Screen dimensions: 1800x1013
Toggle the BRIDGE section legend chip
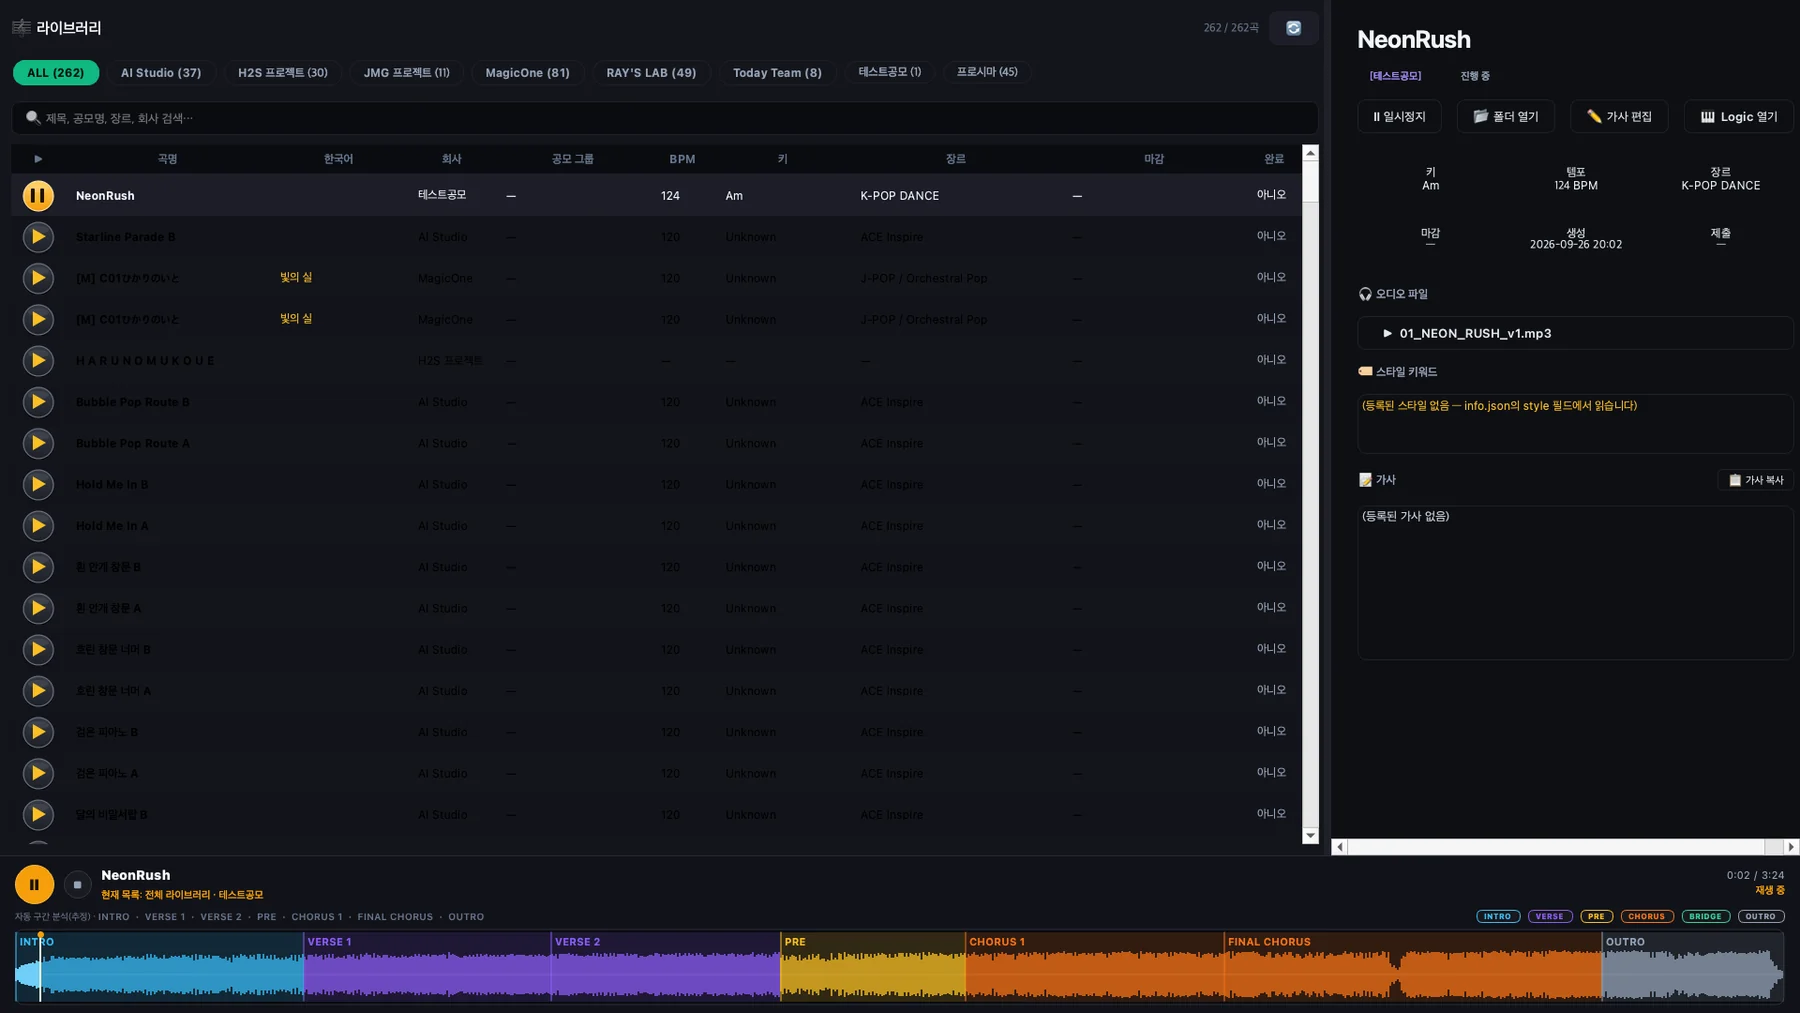1706,916
